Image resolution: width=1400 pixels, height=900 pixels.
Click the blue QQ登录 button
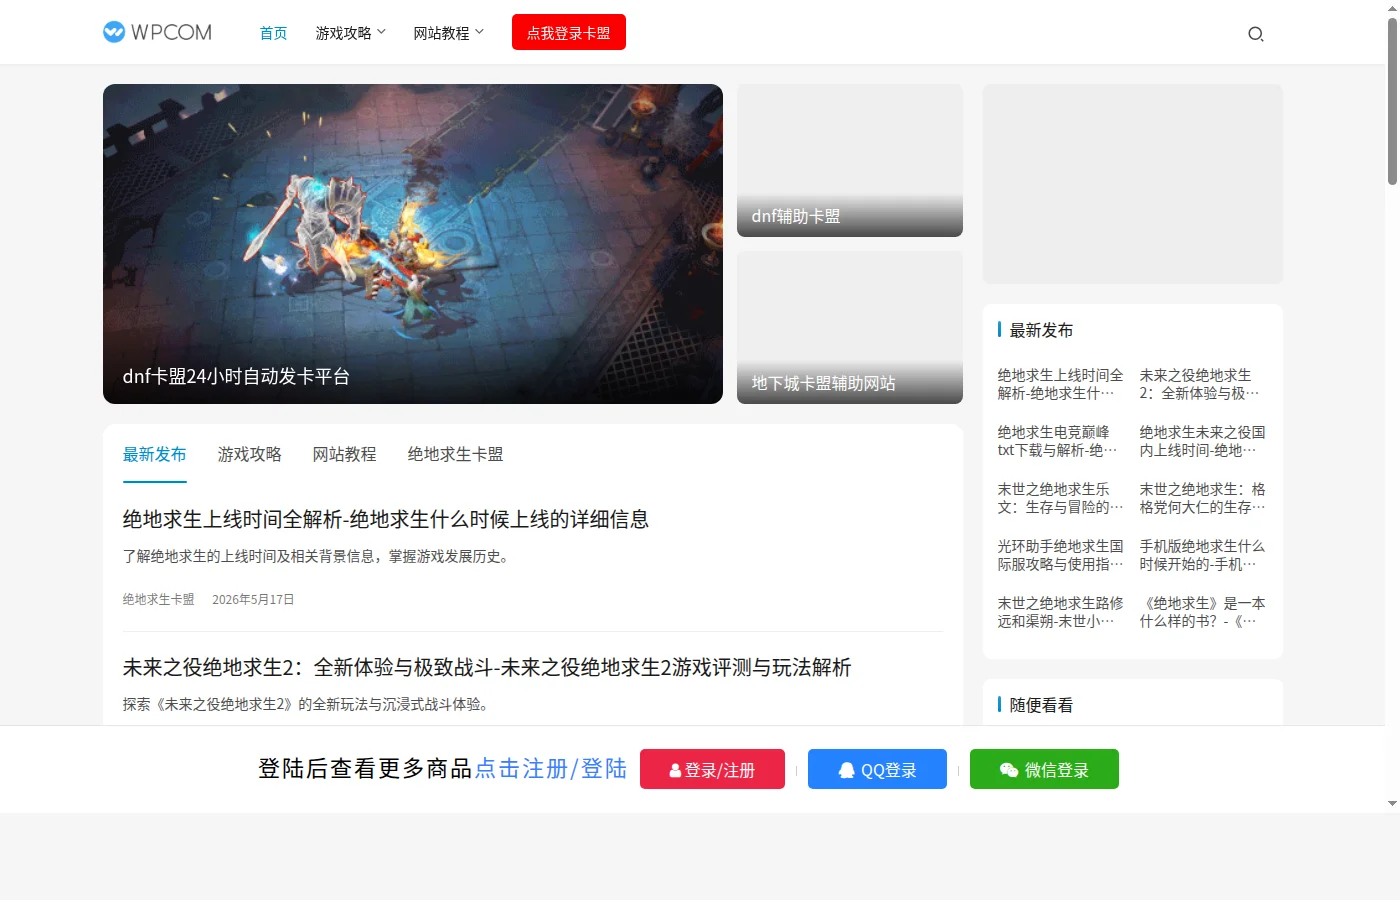pos(877,769)
